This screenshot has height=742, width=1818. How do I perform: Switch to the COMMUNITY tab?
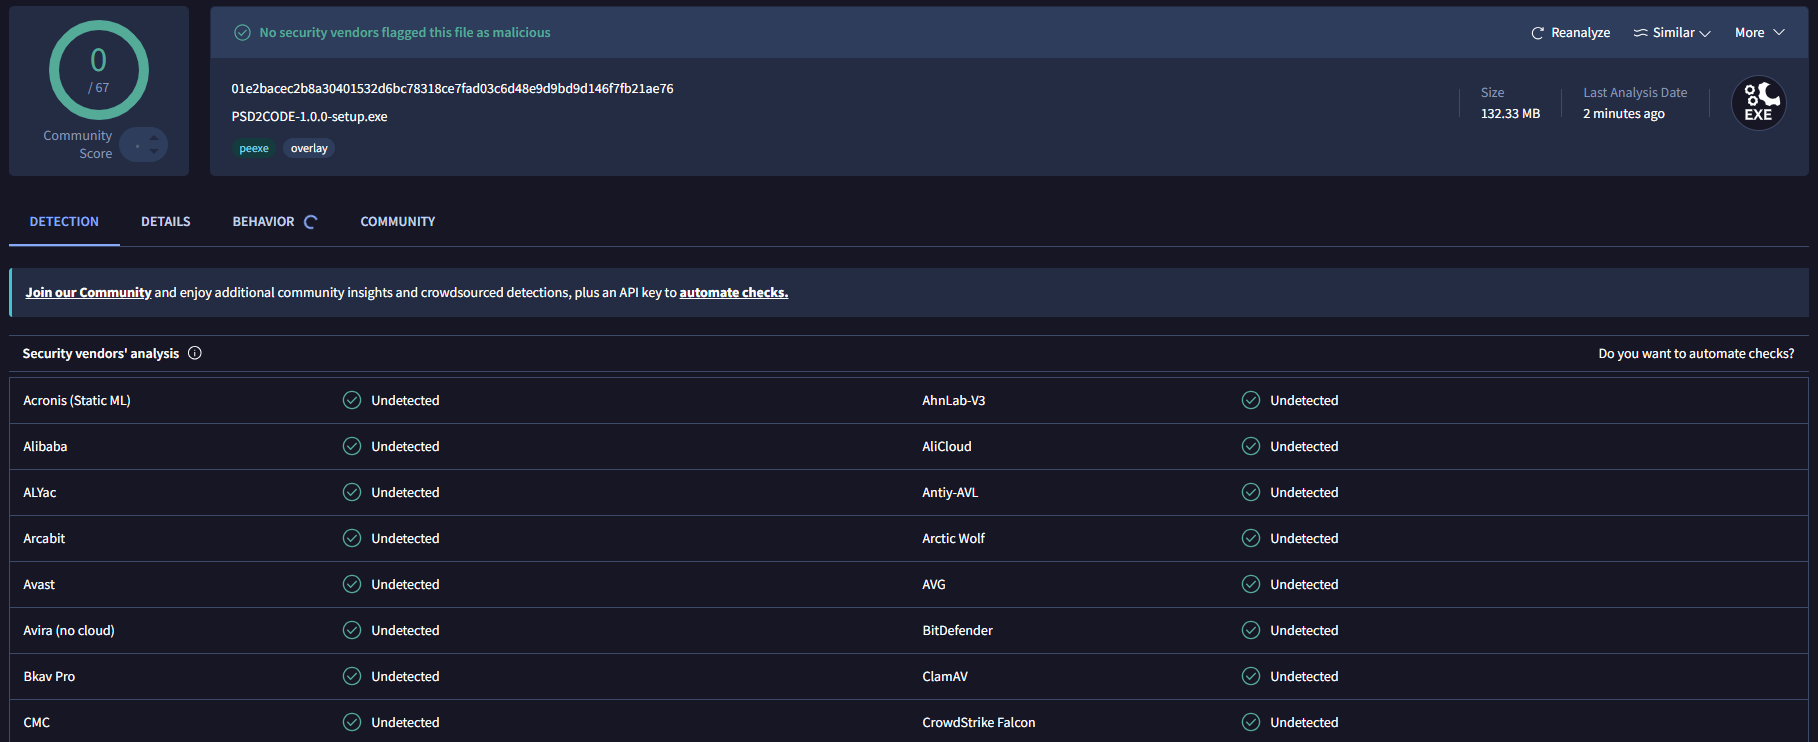(398, 222)
